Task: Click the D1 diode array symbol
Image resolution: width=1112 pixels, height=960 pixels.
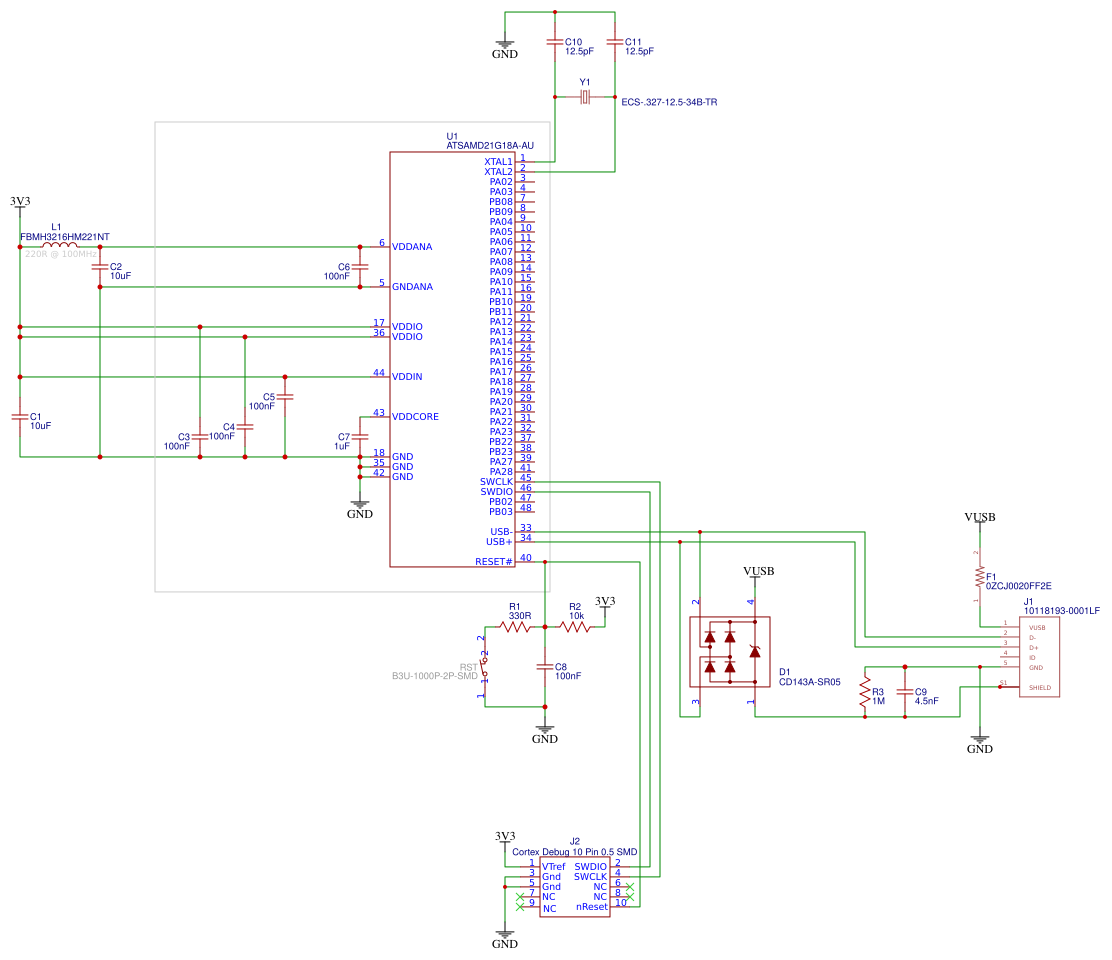Action: (x=730, y=652)
